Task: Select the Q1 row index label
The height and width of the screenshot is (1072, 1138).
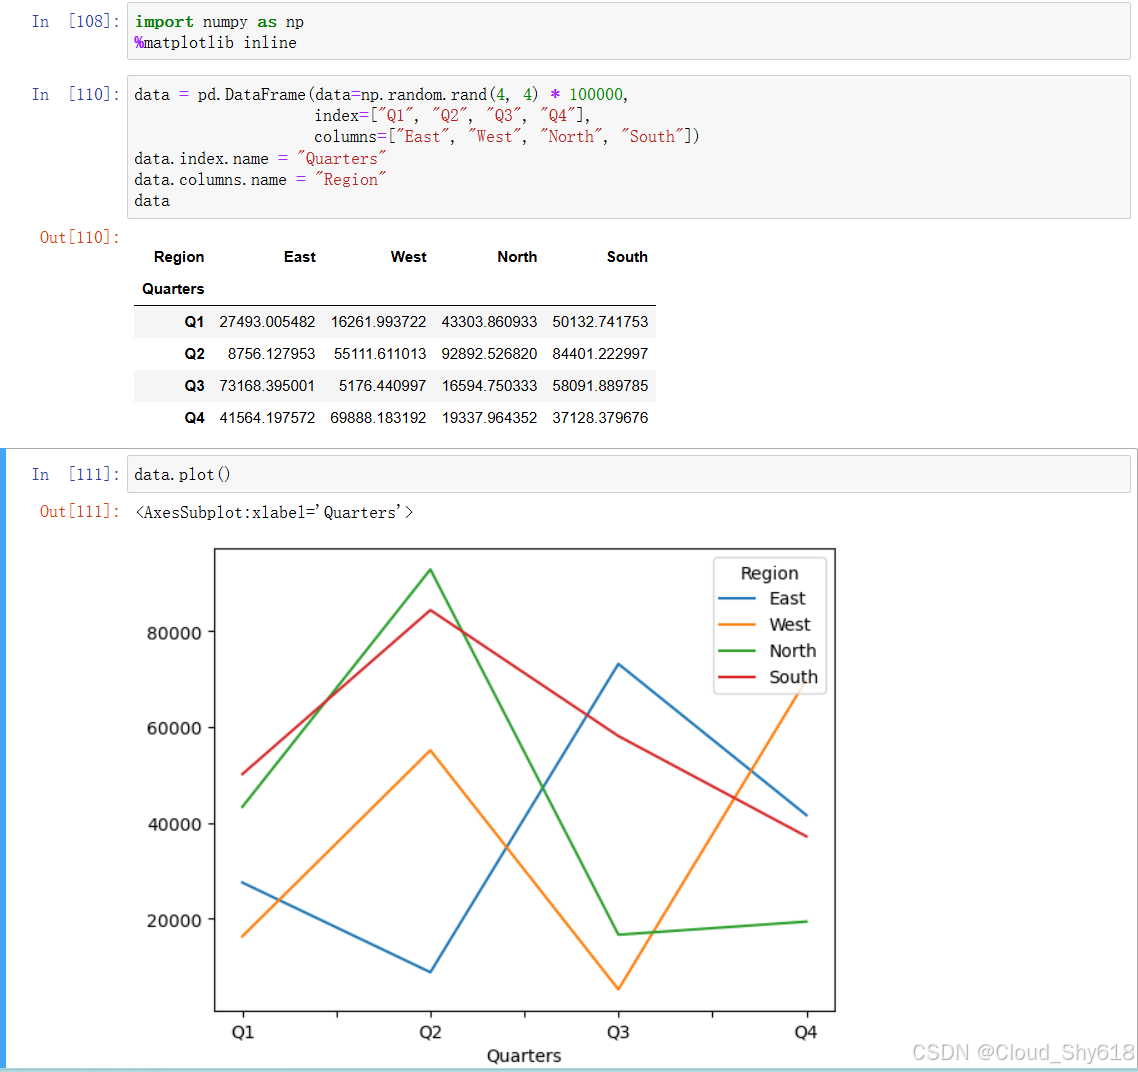Action: point(194,322)
